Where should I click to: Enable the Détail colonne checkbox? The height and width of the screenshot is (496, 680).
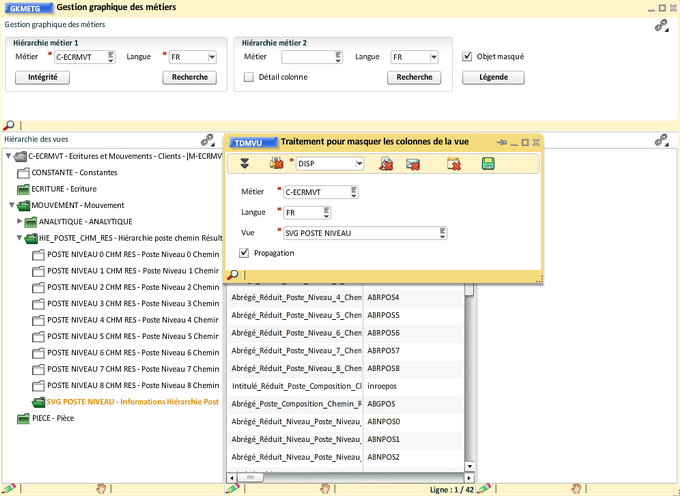(x=249, y=77)
